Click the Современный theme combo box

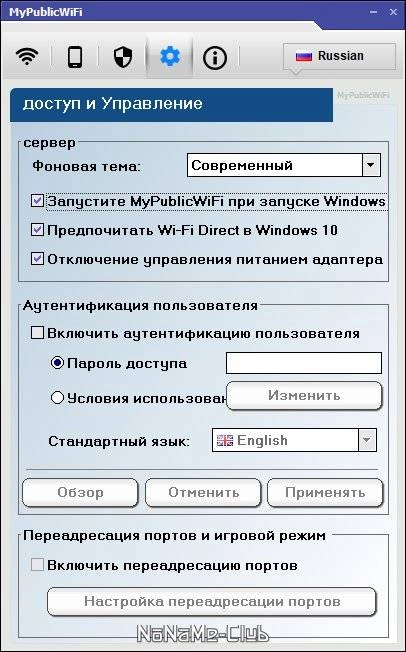pos(284,165)
